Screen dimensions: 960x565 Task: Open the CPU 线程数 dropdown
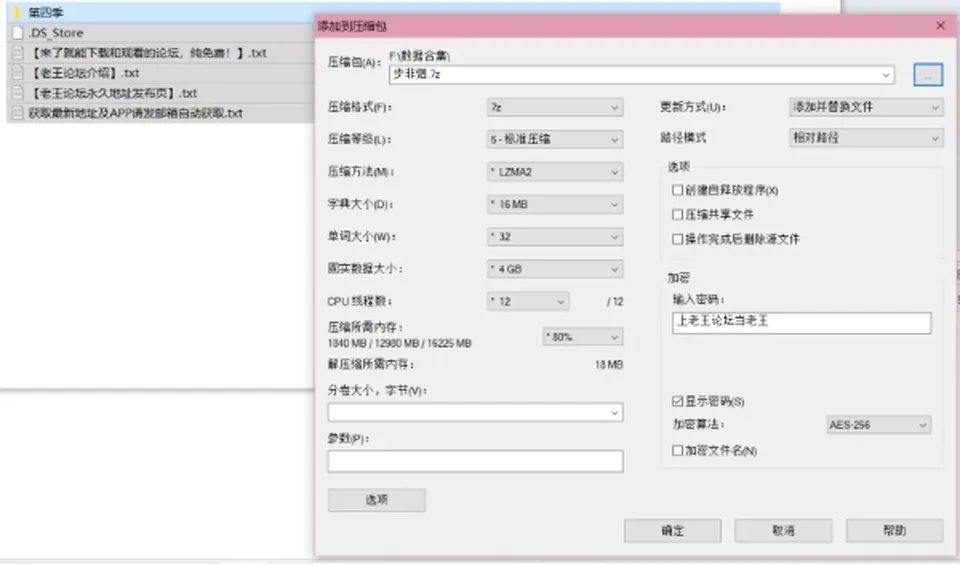point(528,301)
